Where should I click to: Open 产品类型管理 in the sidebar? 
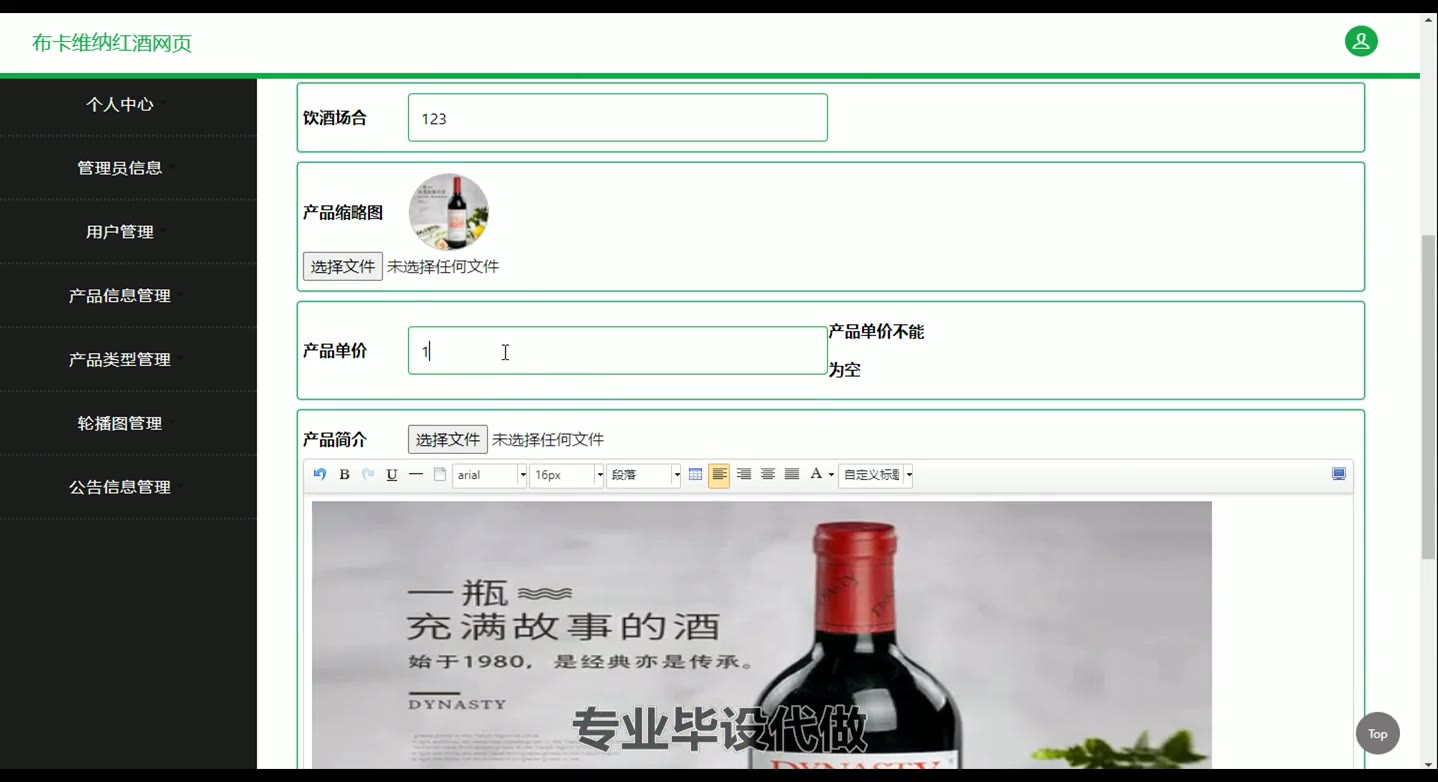[x=120, y=360]
